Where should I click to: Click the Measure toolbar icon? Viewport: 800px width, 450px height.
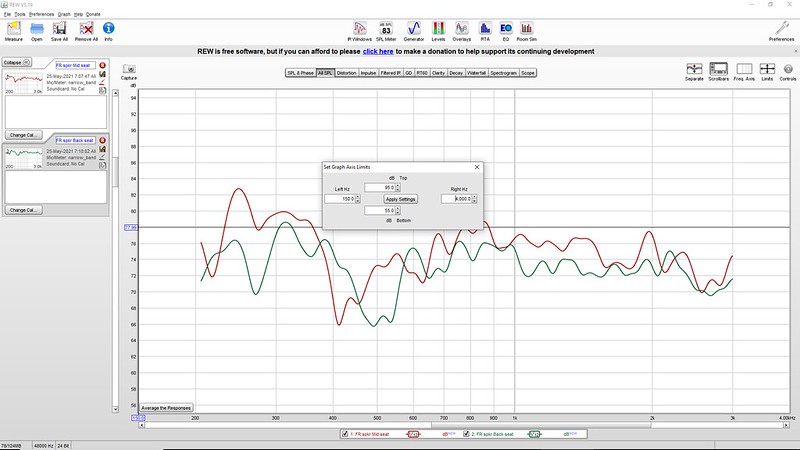14,31
